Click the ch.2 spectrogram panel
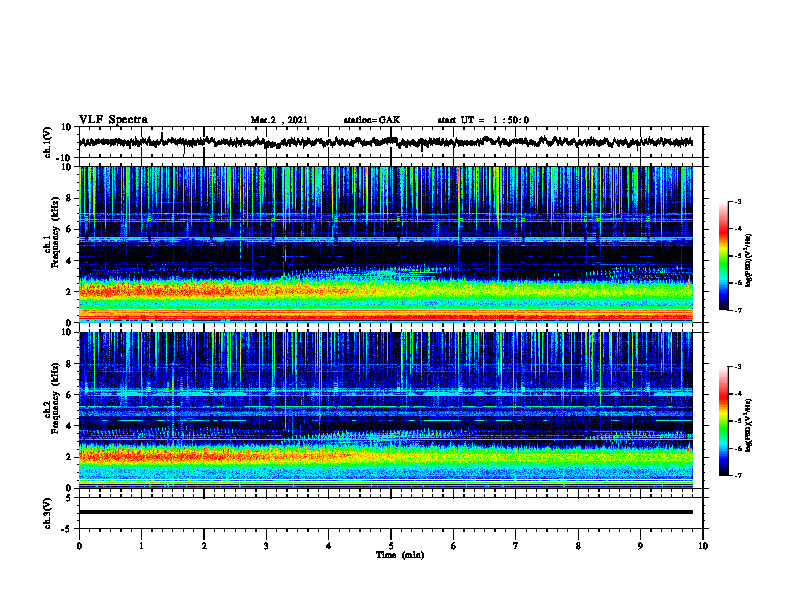792x612 pixels. (x=385, y=410)
